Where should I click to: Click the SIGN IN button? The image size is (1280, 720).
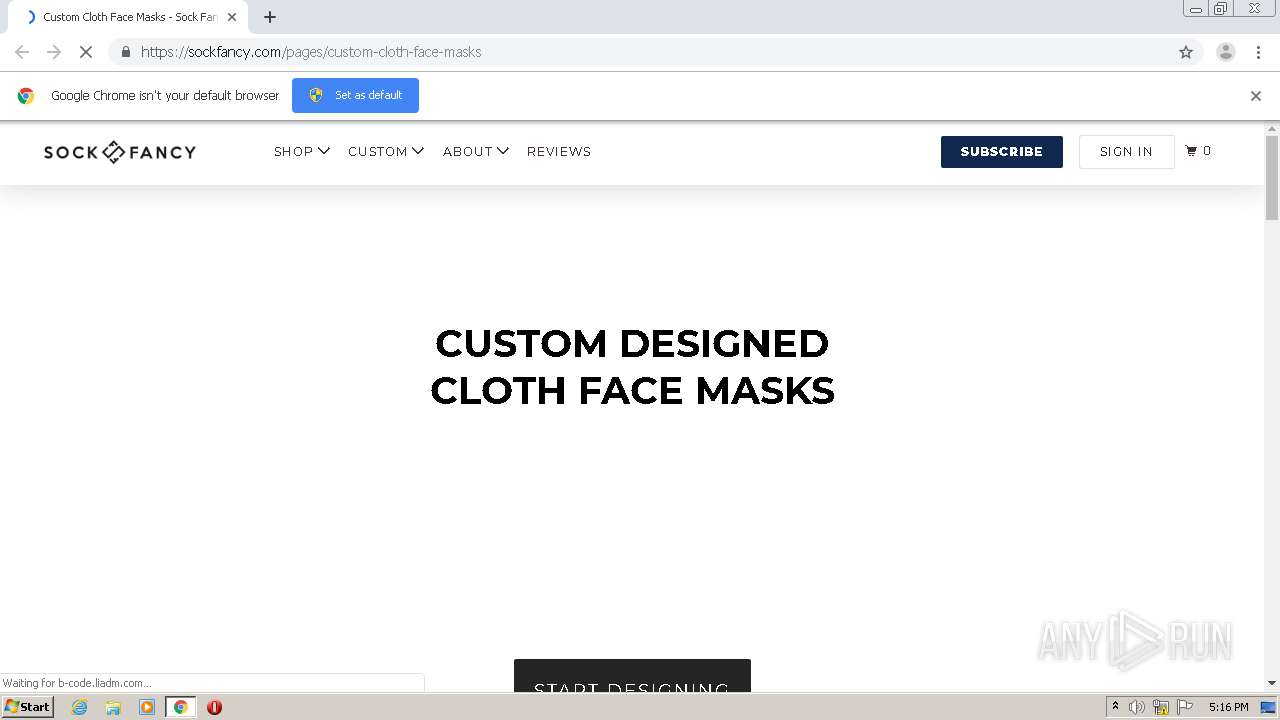pyautogui.click(x=1126, y=152)
